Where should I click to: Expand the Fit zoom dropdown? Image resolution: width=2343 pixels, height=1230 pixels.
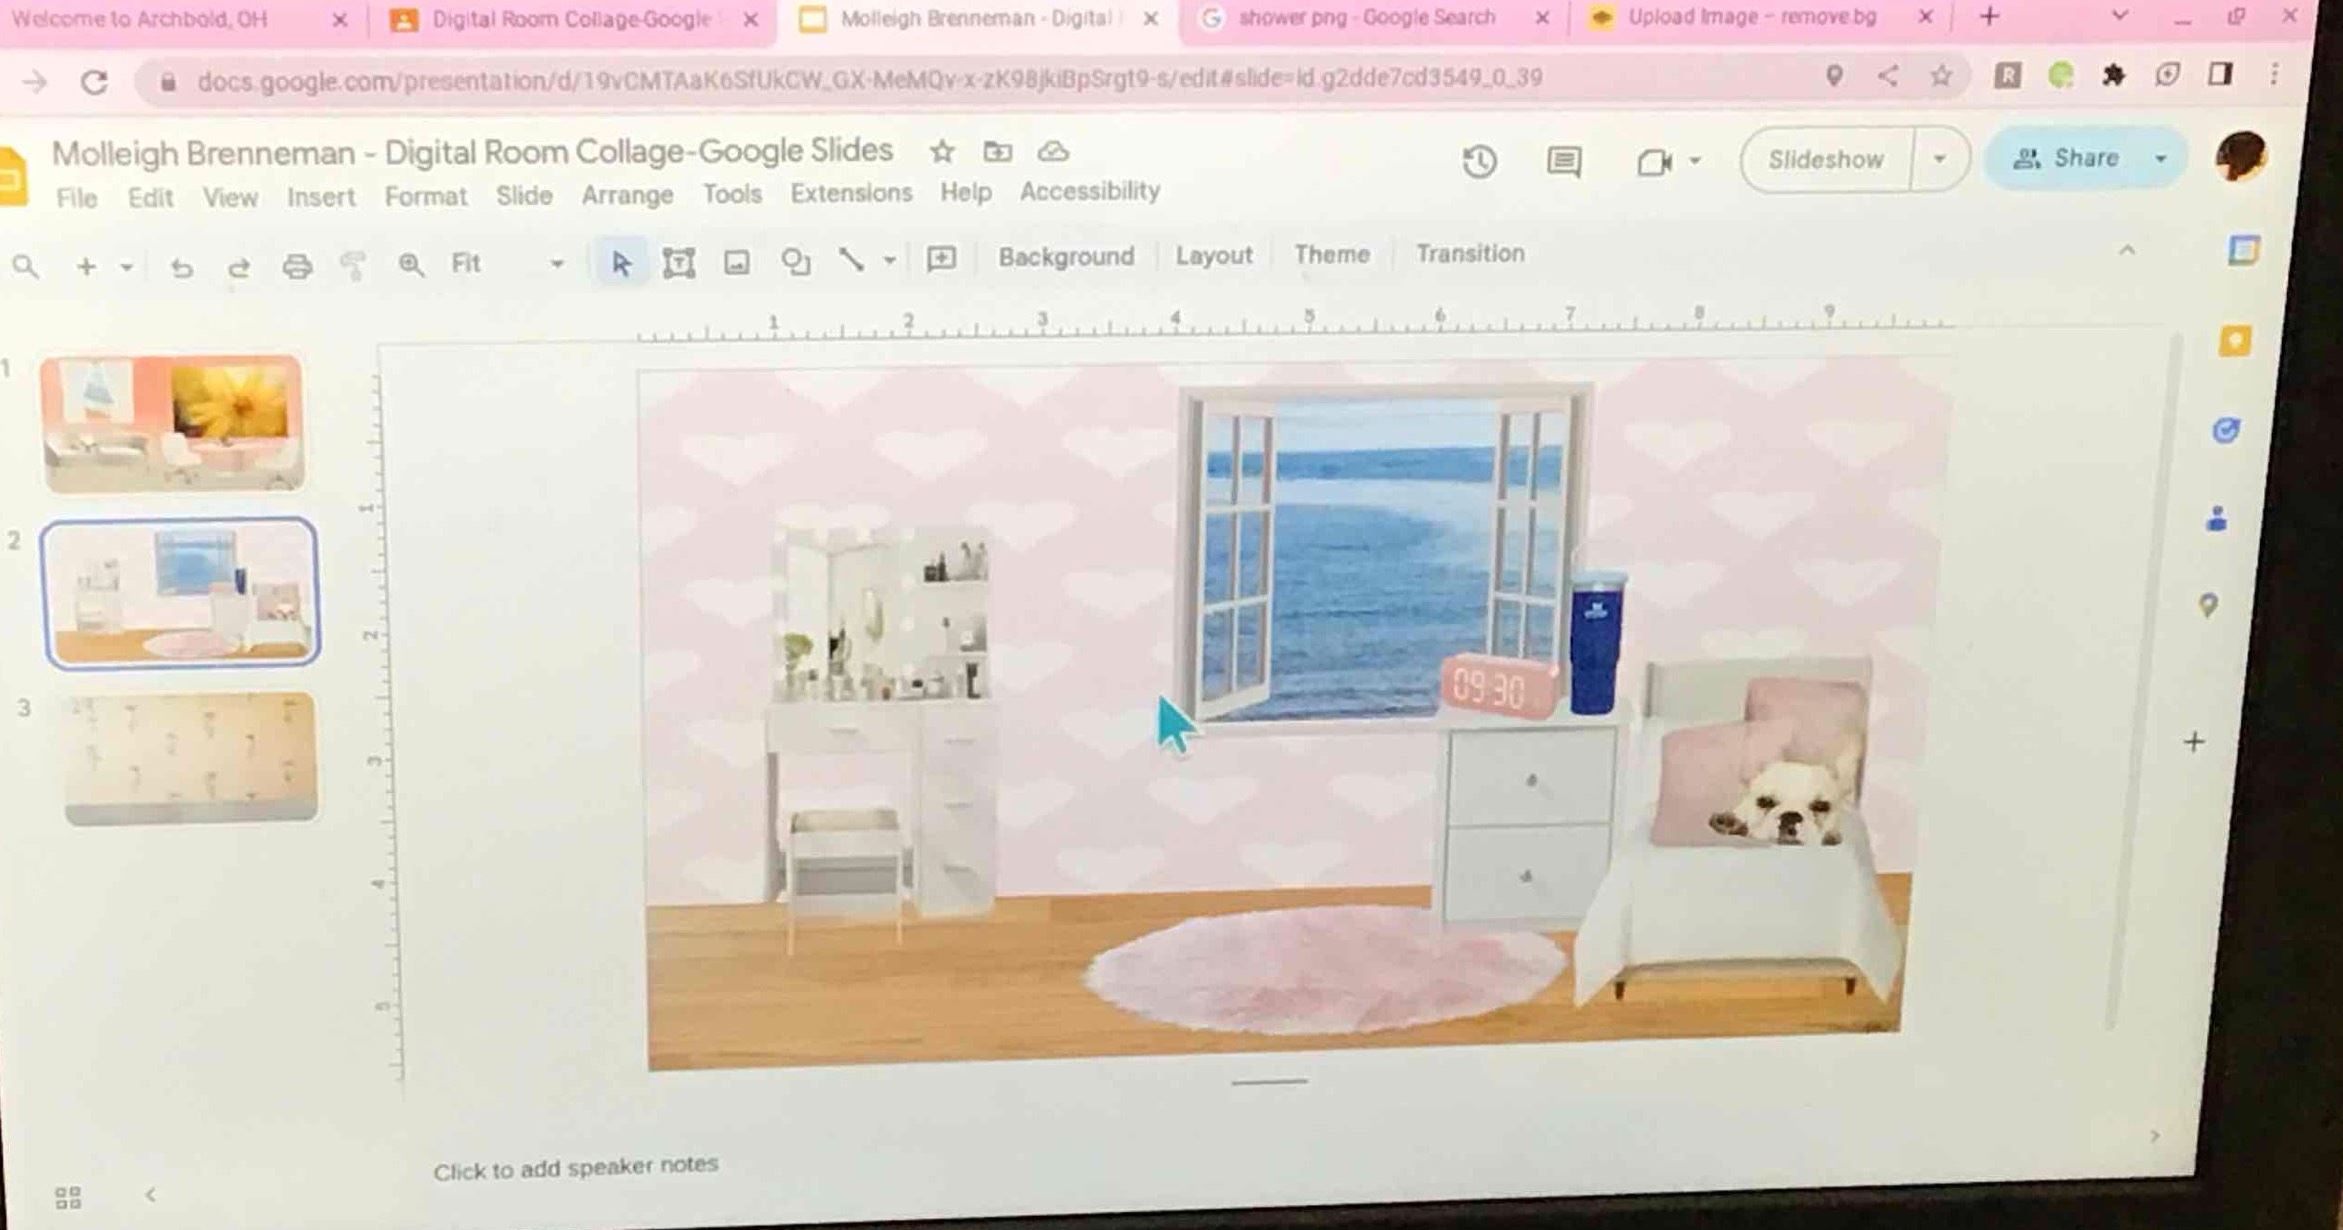pos(557,264)
